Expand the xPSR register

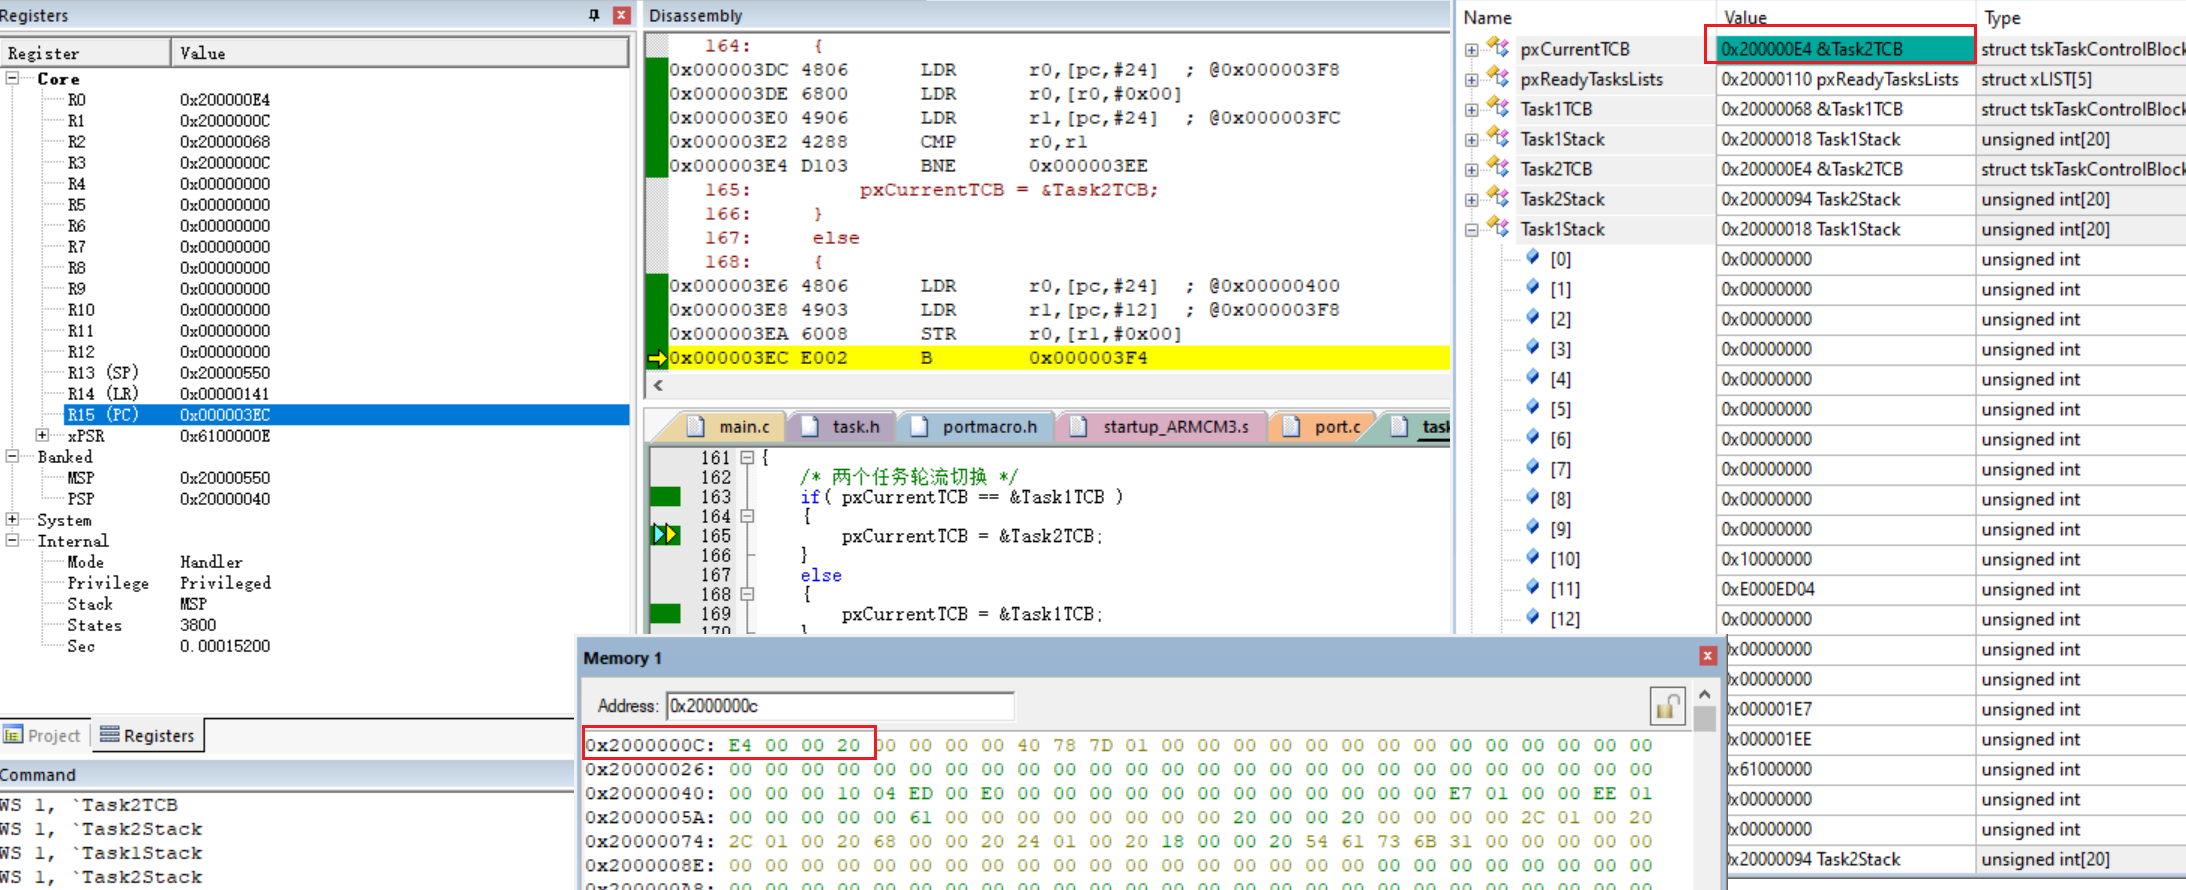coord(42,435)
